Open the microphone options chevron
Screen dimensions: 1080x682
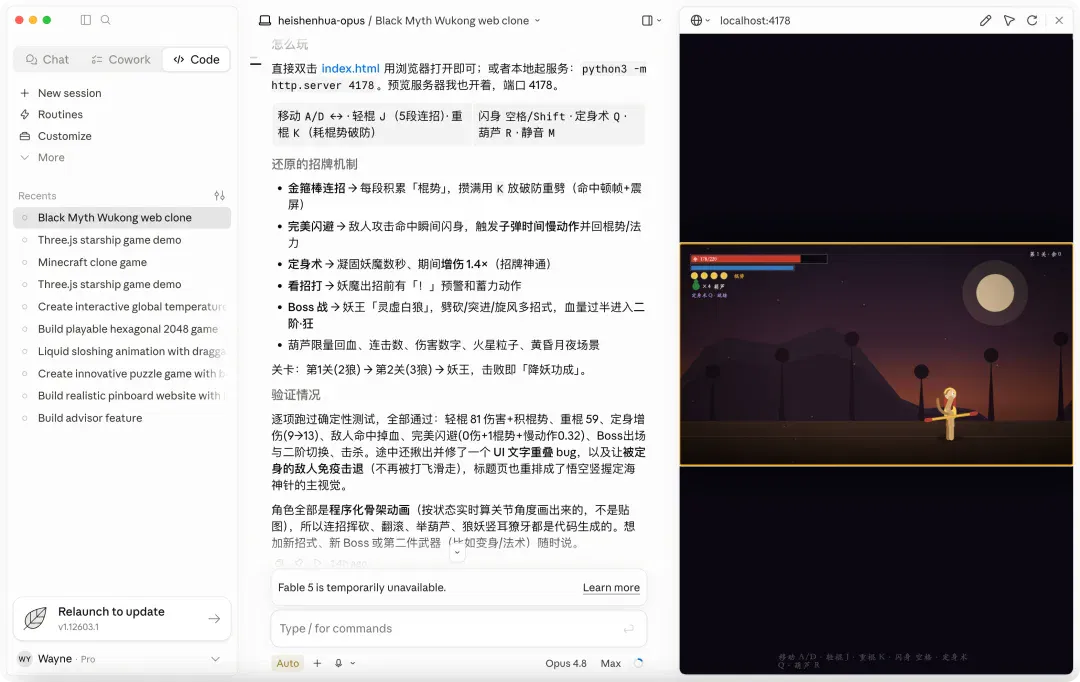point(353,663)
